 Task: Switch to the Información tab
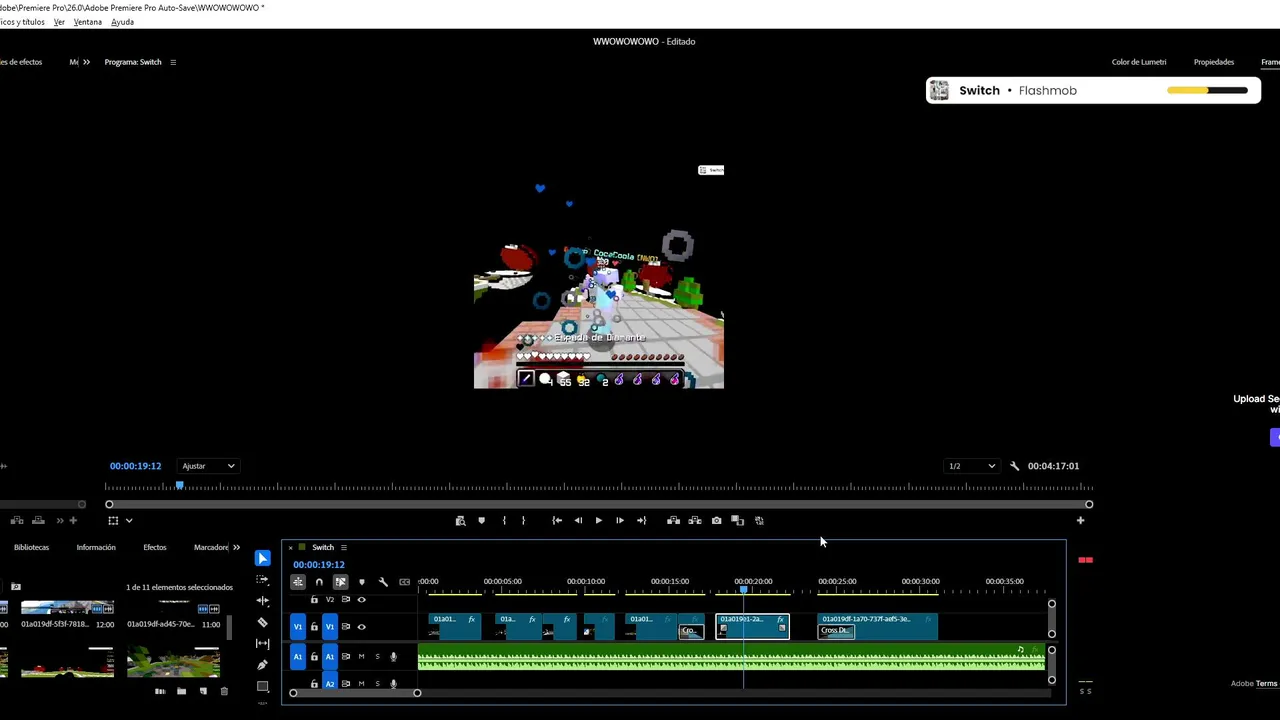(96, 548)
